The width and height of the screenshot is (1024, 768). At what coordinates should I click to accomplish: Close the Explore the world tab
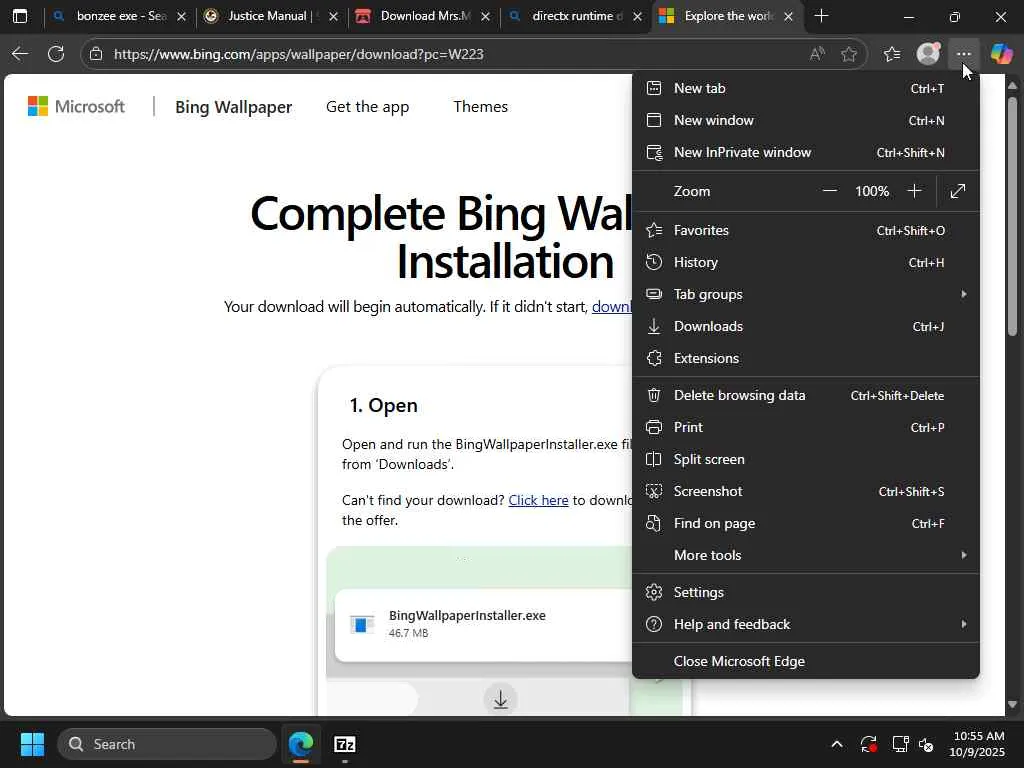789,17
